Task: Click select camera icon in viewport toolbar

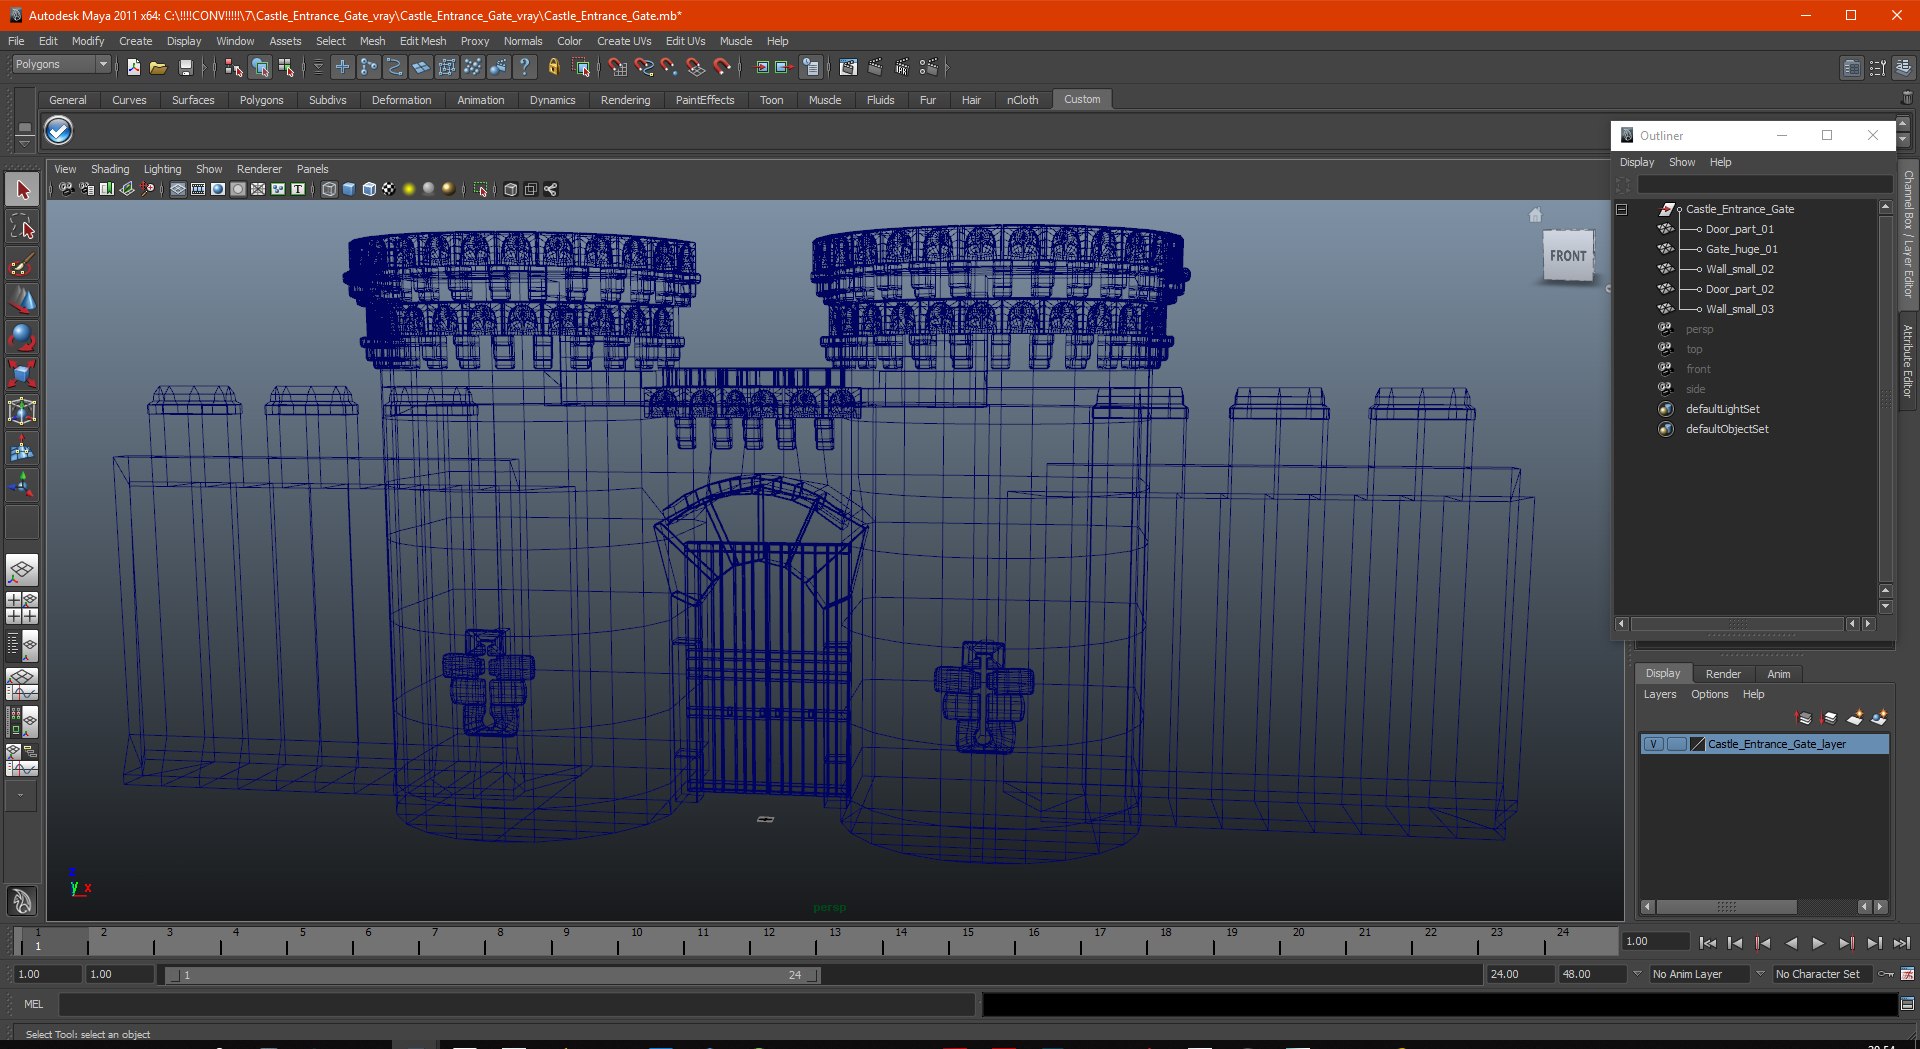Action: [66, 189]
